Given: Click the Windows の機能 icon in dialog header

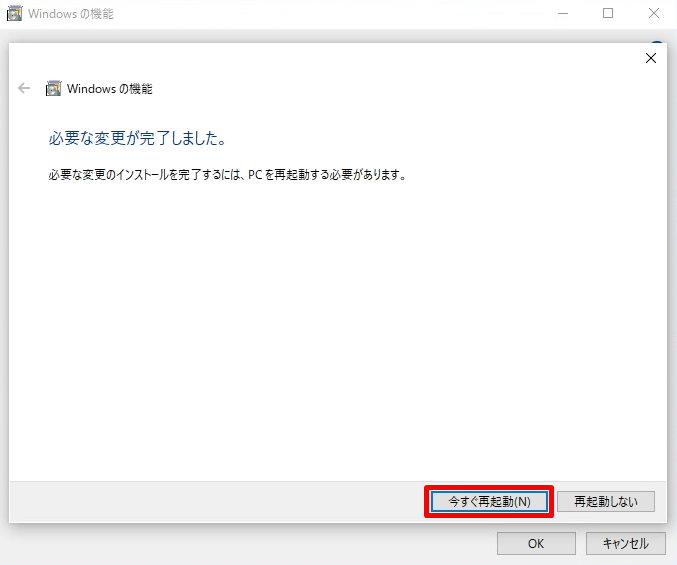Looking at the screenshot, I should [54, 88].
